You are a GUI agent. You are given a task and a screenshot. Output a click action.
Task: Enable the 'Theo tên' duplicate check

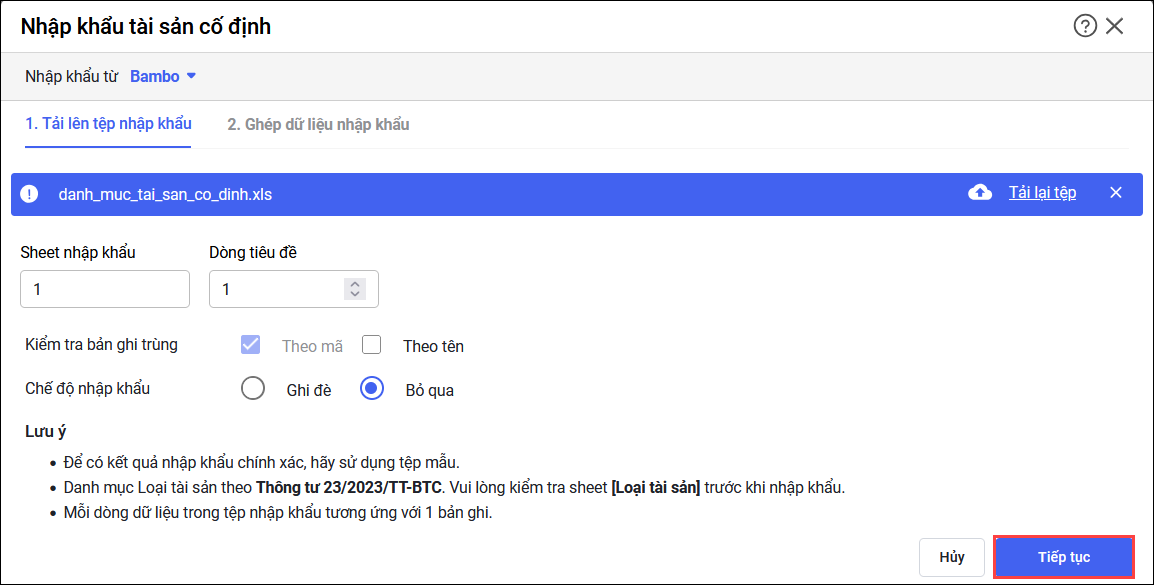(x=372, y=345)
